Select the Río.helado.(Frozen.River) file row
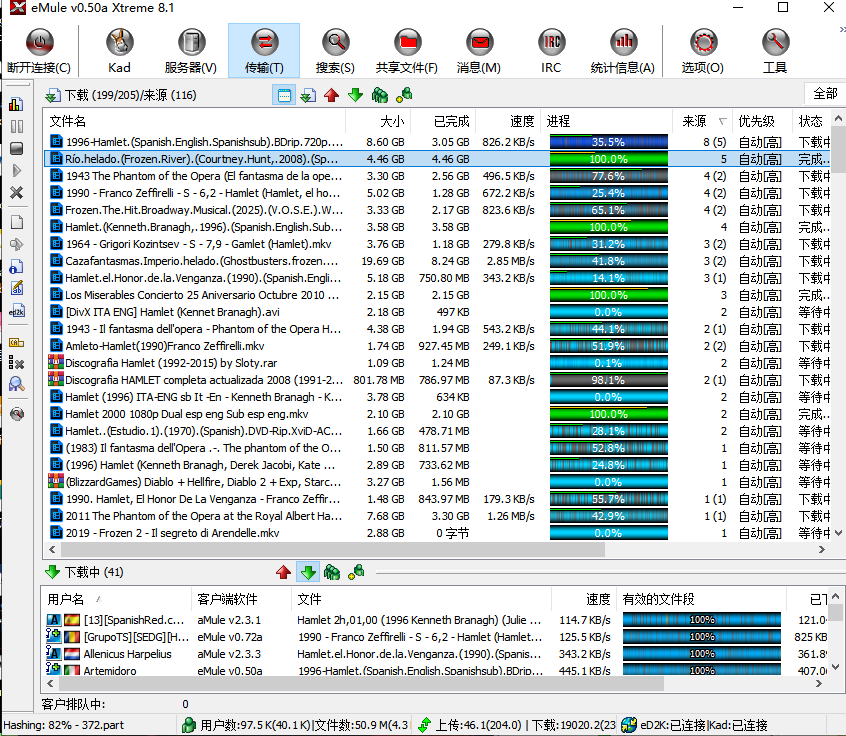This screenshot has width=846, height=736. 437,159
